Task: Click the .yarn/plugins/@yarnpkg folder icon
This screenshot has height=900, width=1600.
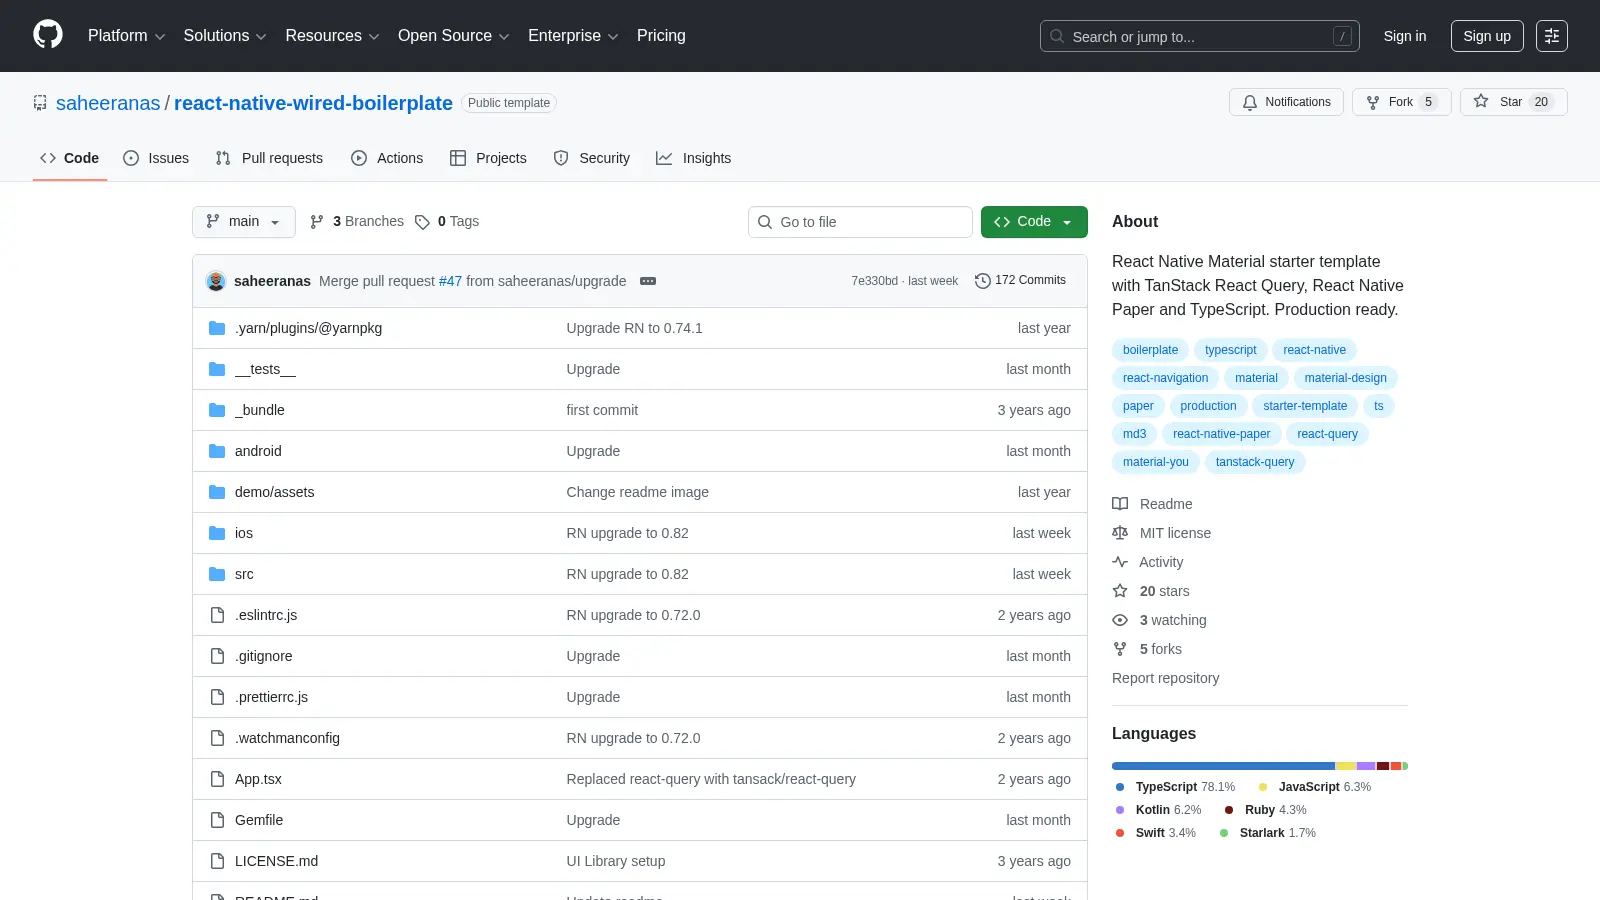Action: click(x=217, y=328)
